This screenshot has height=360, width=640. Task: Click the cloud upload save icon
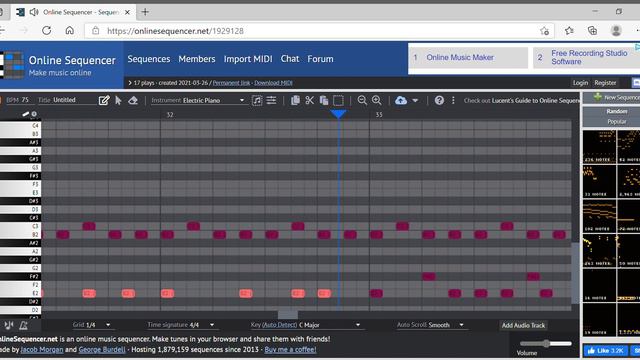(x=401, y=100)
